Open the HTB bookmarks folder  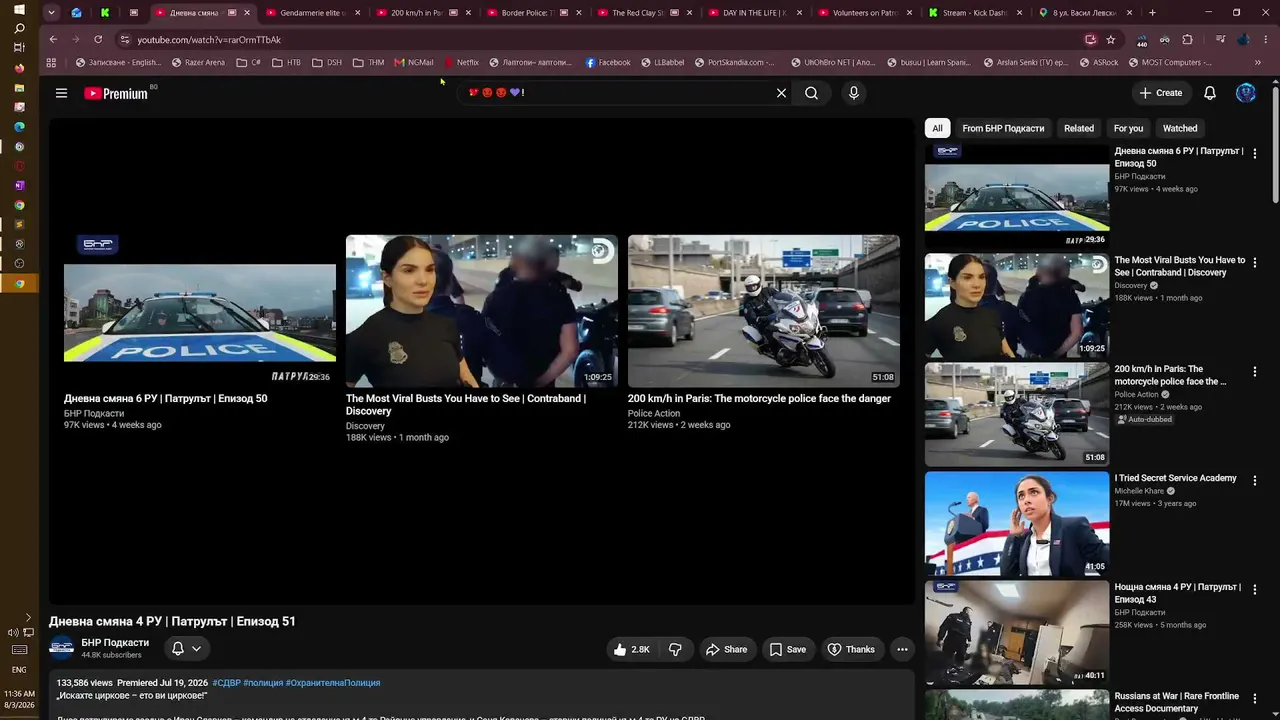click(286, 62)
